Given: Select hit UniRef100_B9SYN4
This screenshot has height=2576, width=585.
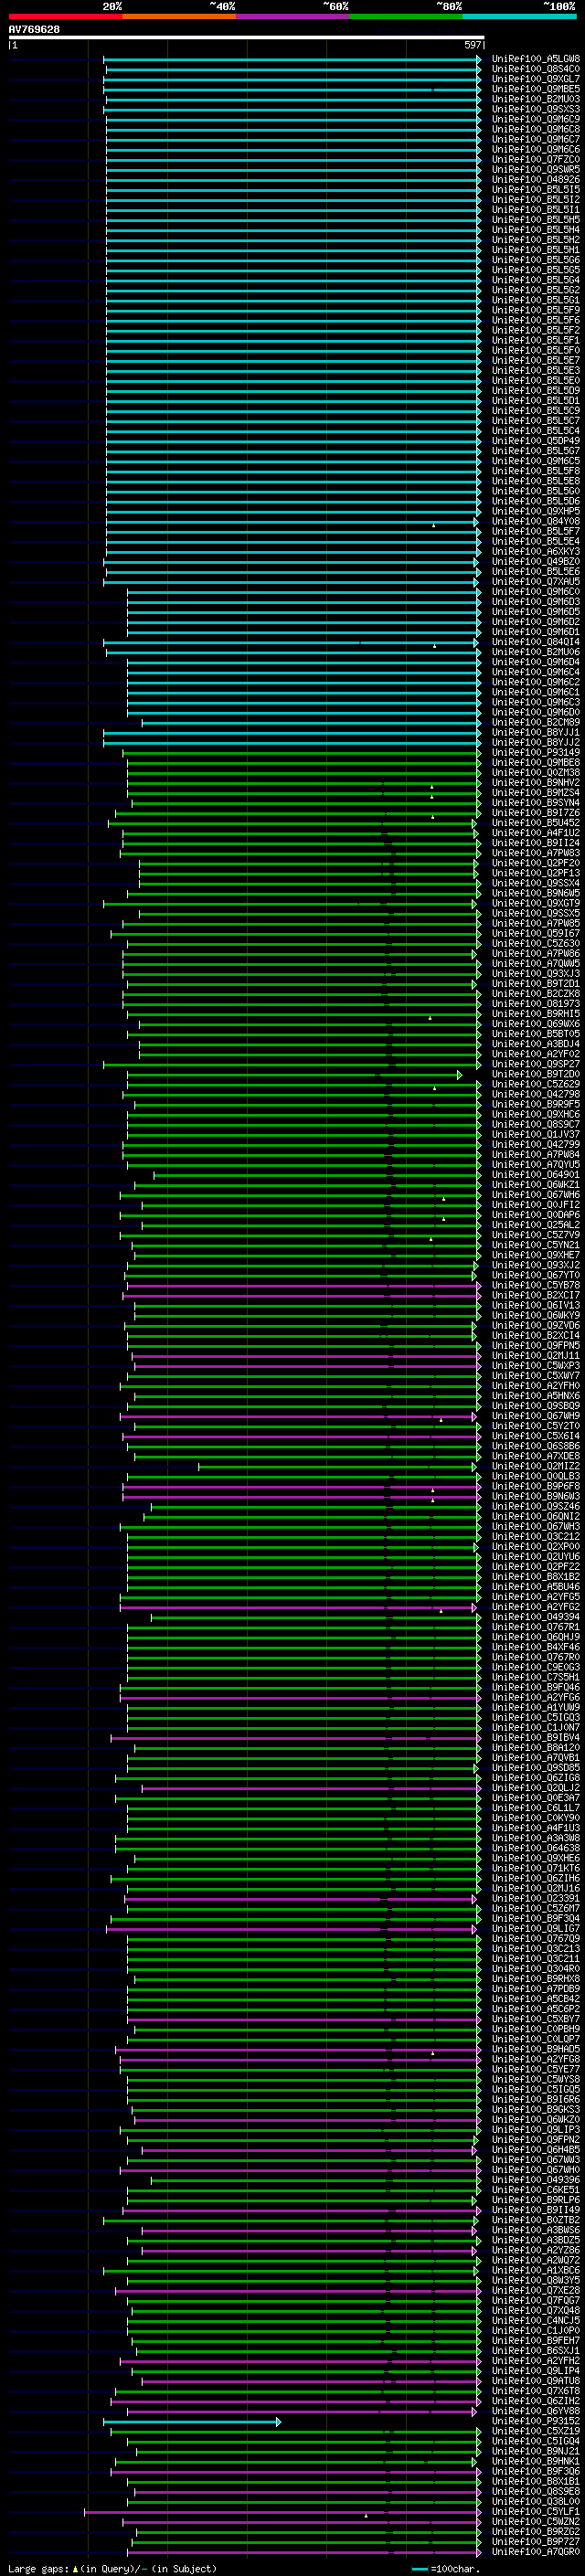Looking at the screenshot, I should 536,802.
